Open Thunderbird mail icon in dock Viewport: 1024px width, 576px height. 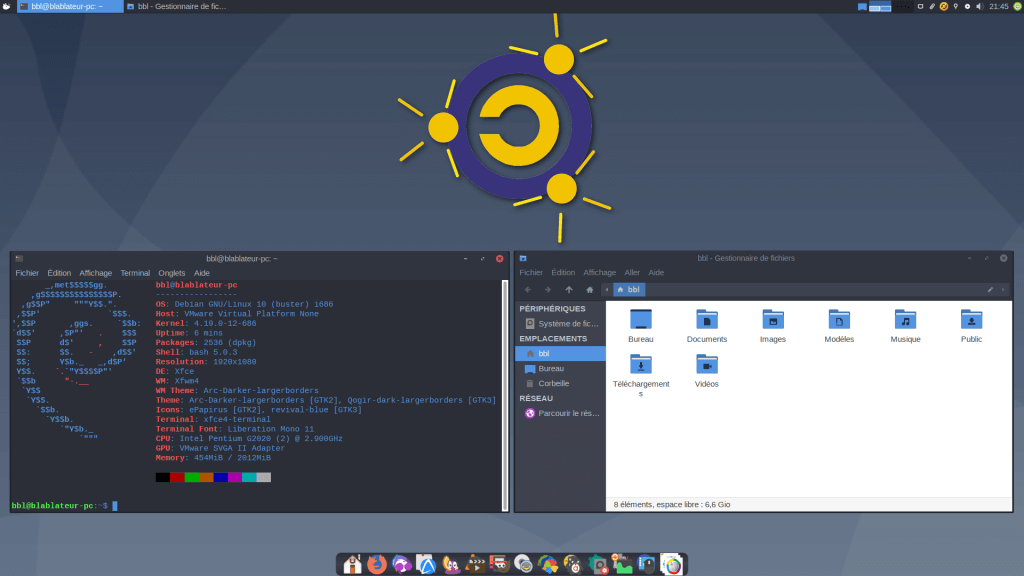point(402,564)
